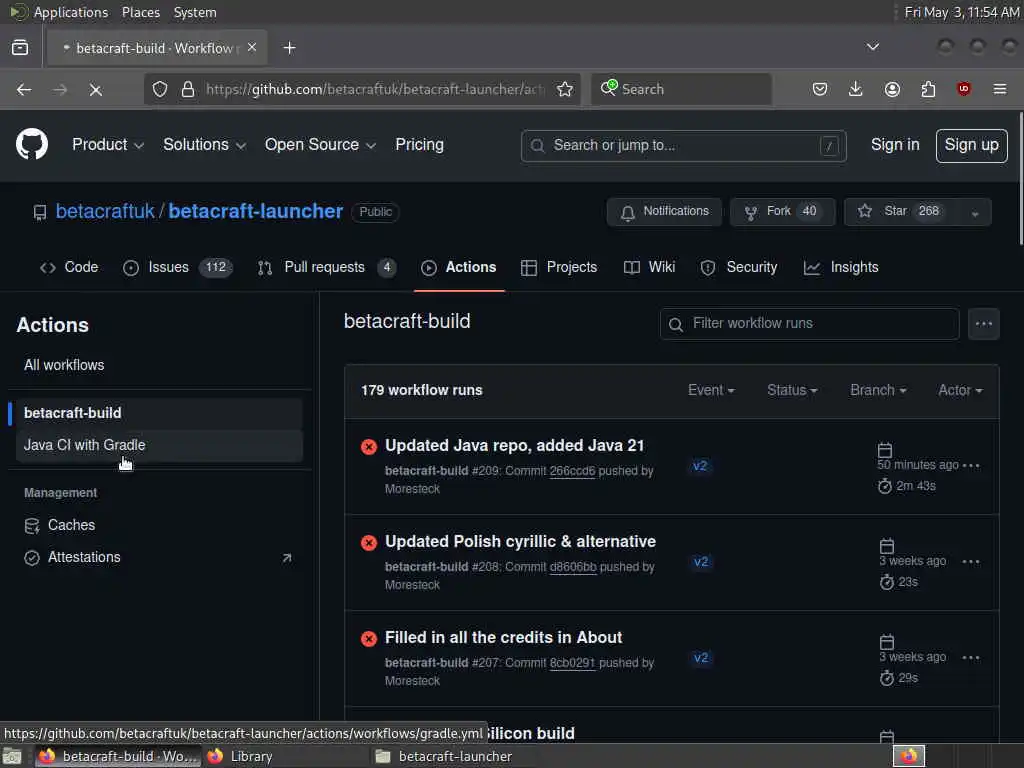Viewport: 1024px width, 768px height.
Task: Select the Actions tab
Action: pyautogui.click(x=458, y=267)
